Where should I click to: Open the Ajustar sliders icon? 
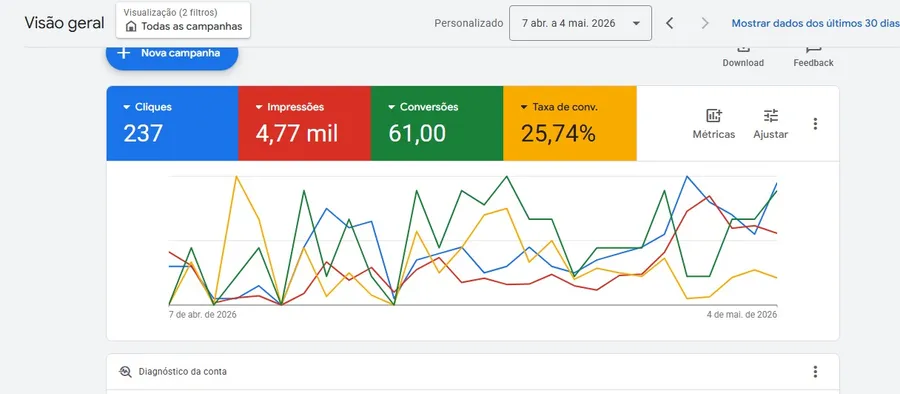(771, 116)
